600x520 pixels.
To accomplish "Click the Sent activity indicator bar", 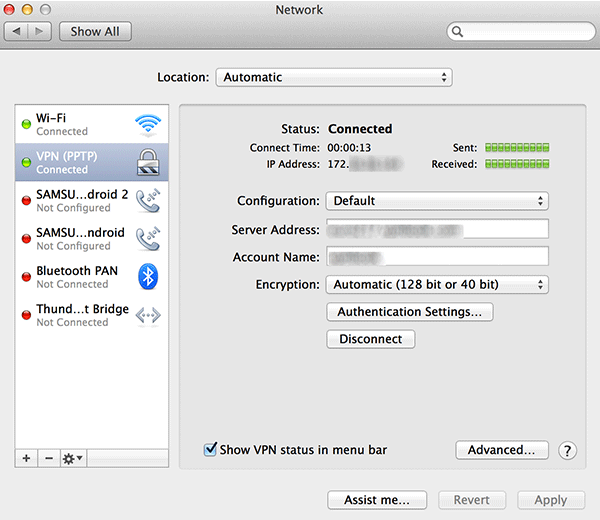I will click(x=517, y=148).
